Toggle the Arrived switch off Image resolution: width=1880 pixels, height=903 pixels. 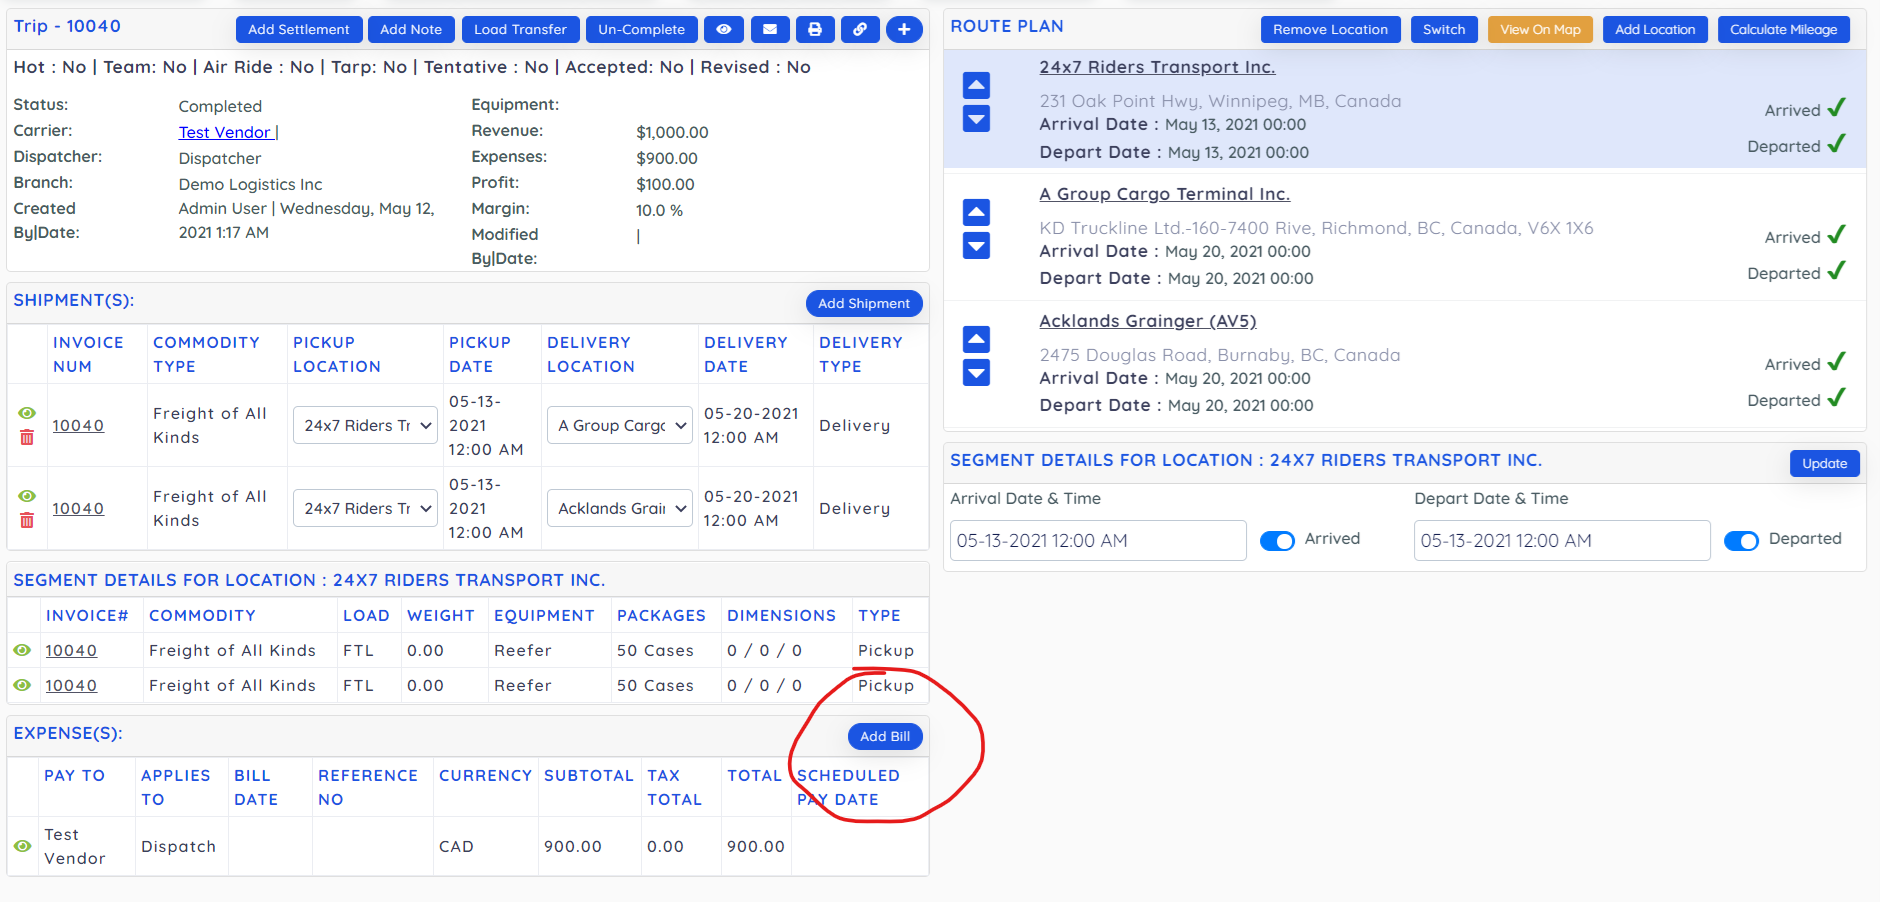click(1277, 541)
